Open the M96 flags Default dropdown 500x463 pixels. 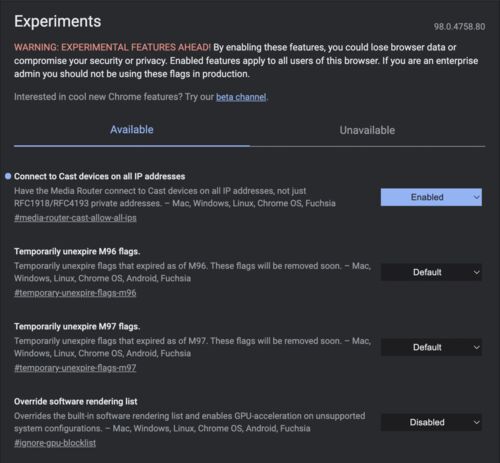(431, 272)
